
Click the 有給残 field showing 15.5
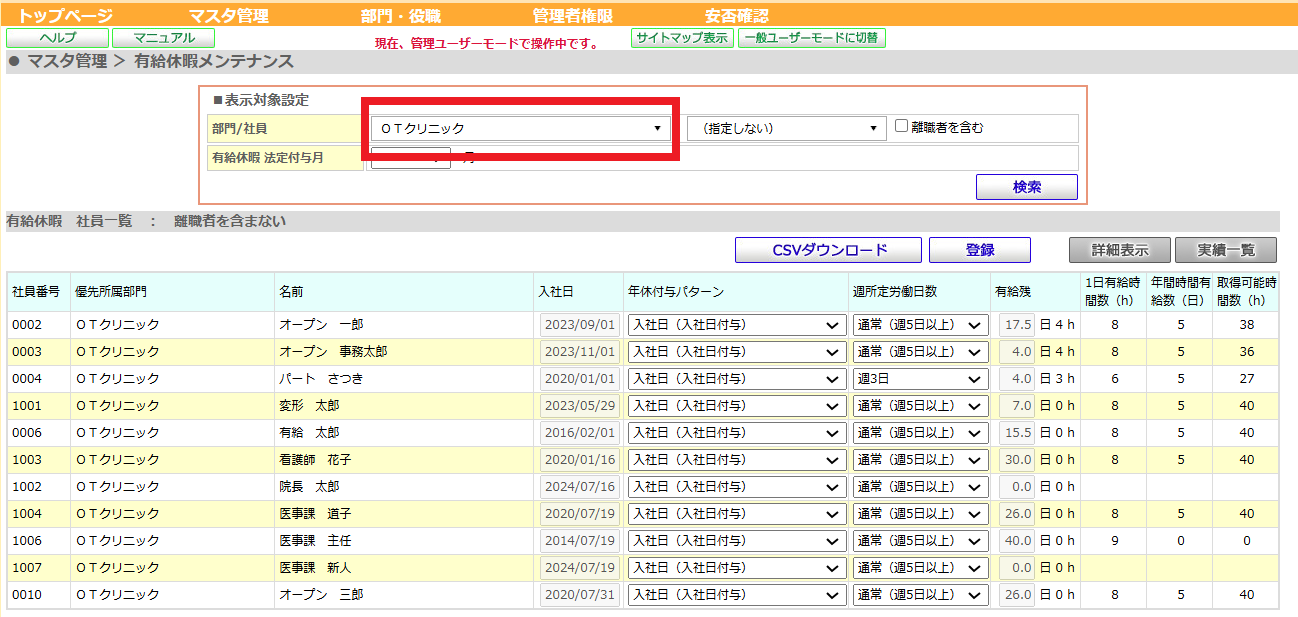click(x=1017, y=433)
